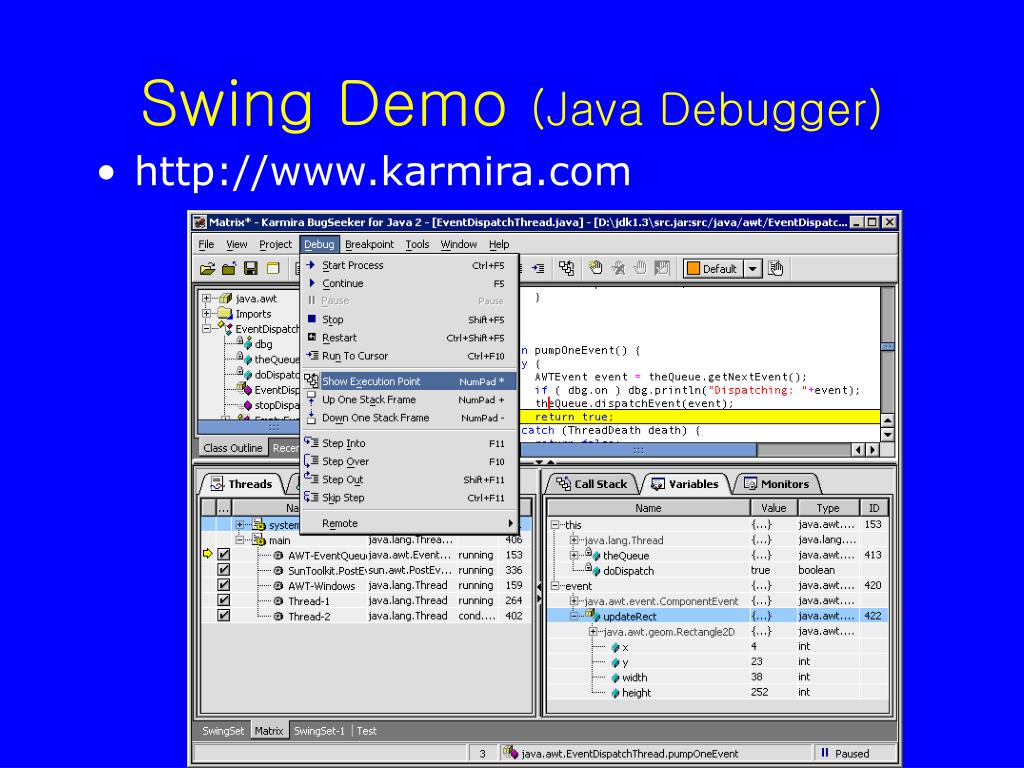The width and height of the screenshot is (1024, 768).
Task: Click the BugSeeker app icon in title bar
Action: pyautogui.click(x=200, y=222)
